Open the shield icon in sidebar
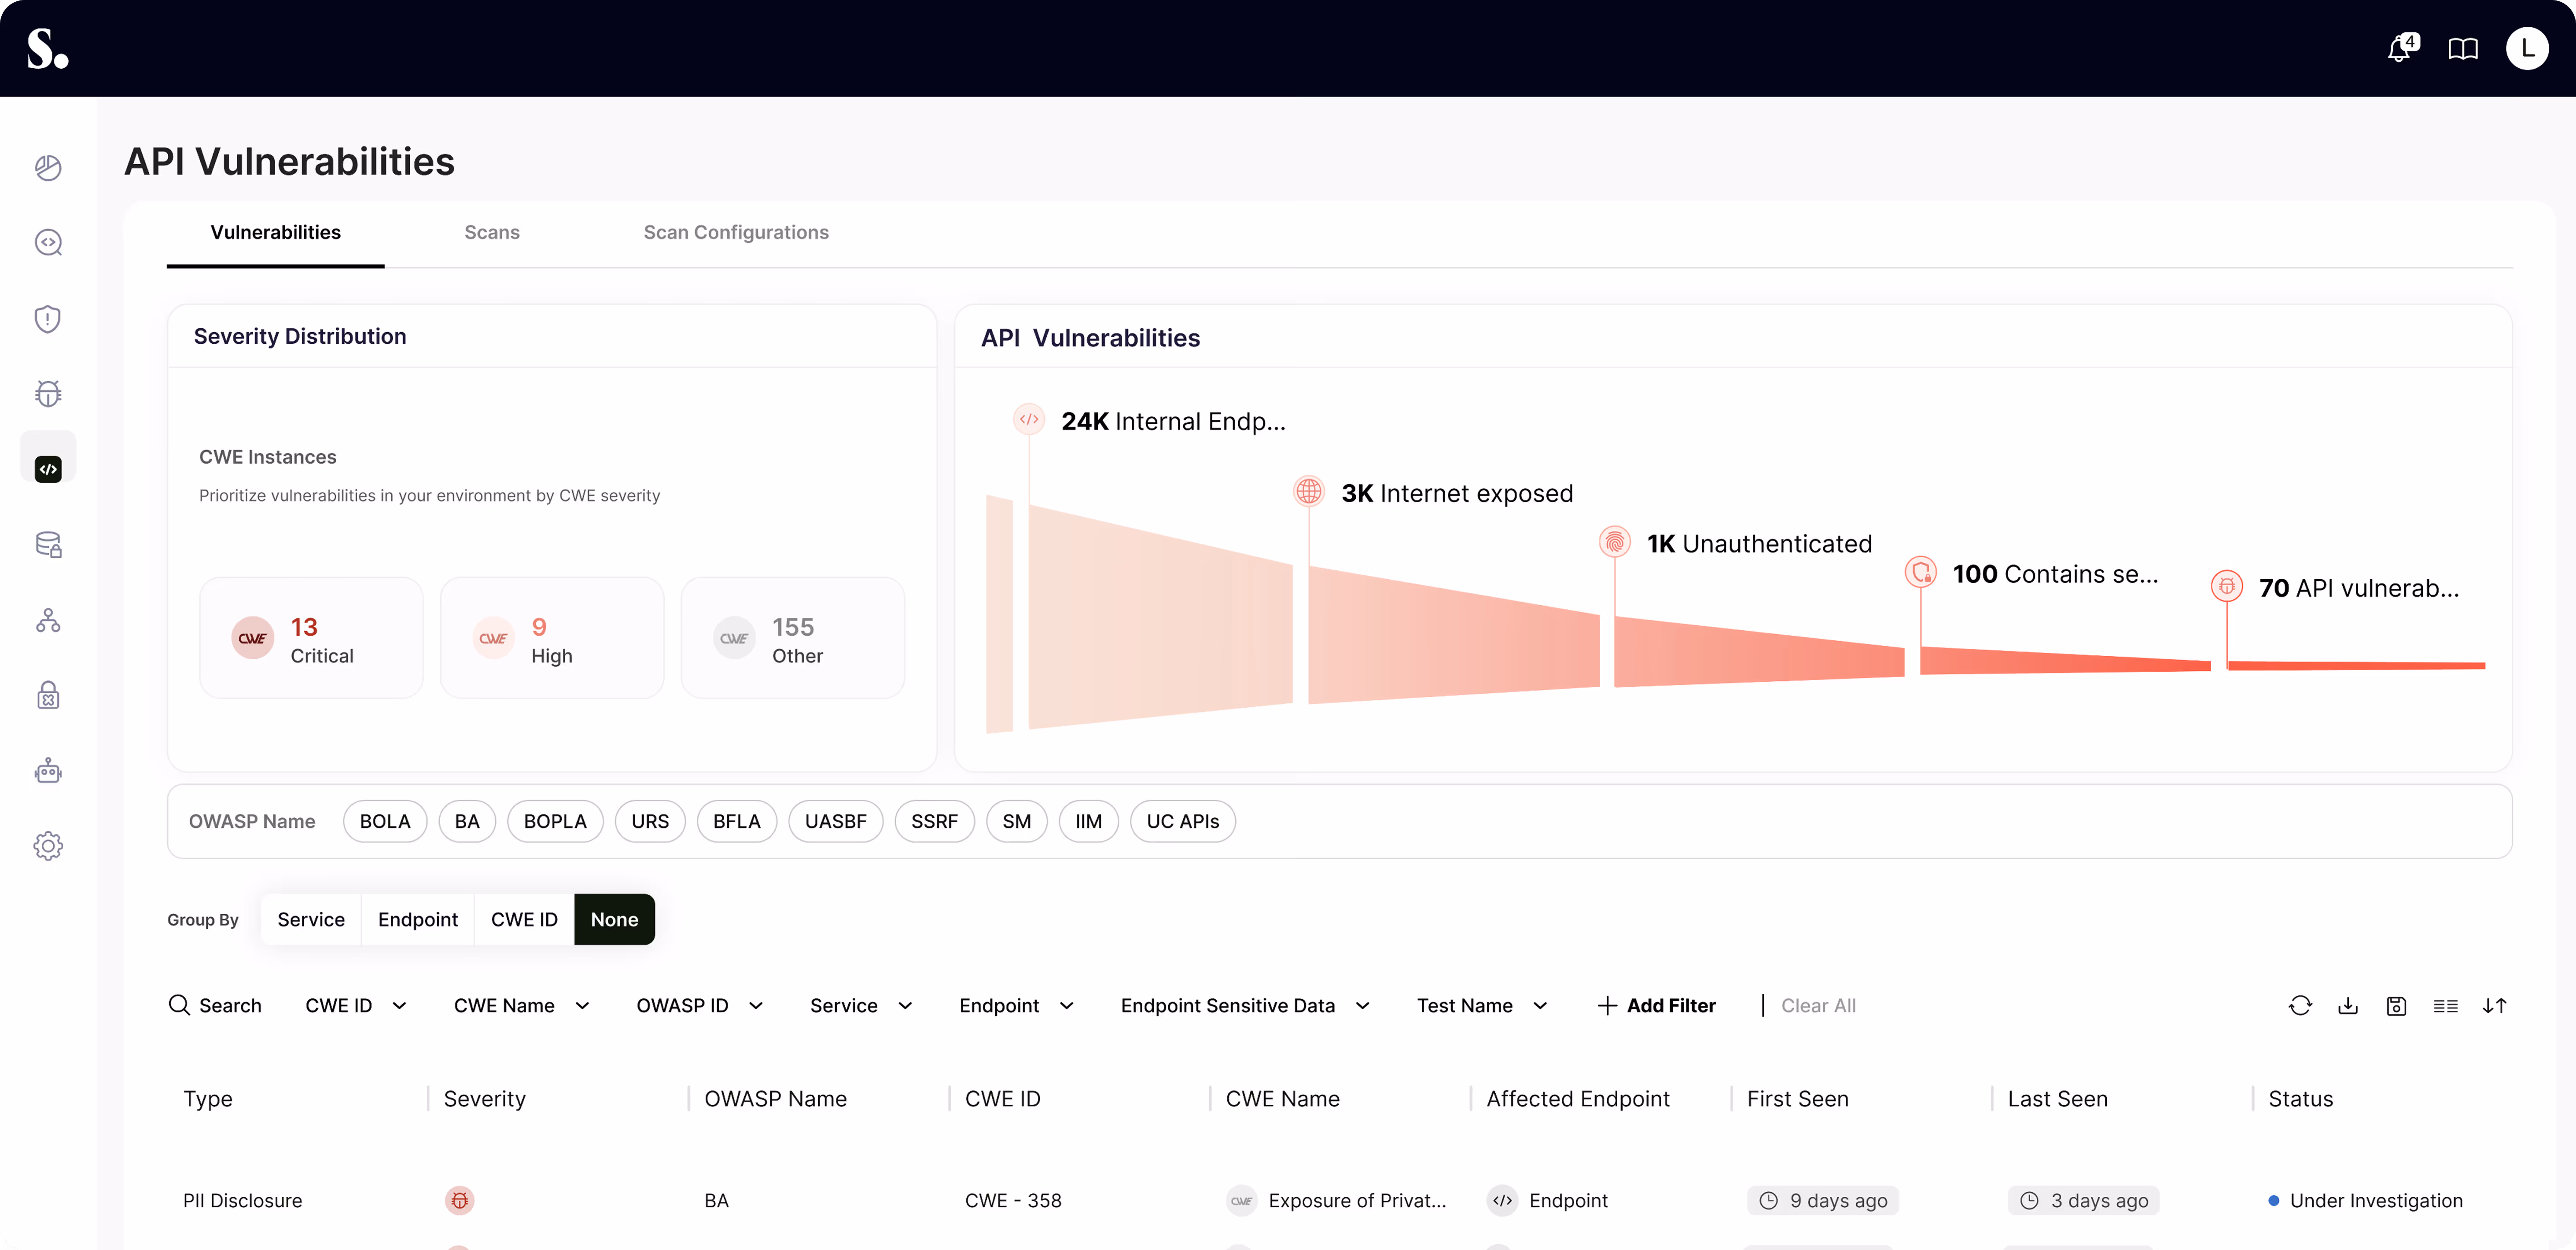Viewport: 2576px width, 1250px height. 48,319
